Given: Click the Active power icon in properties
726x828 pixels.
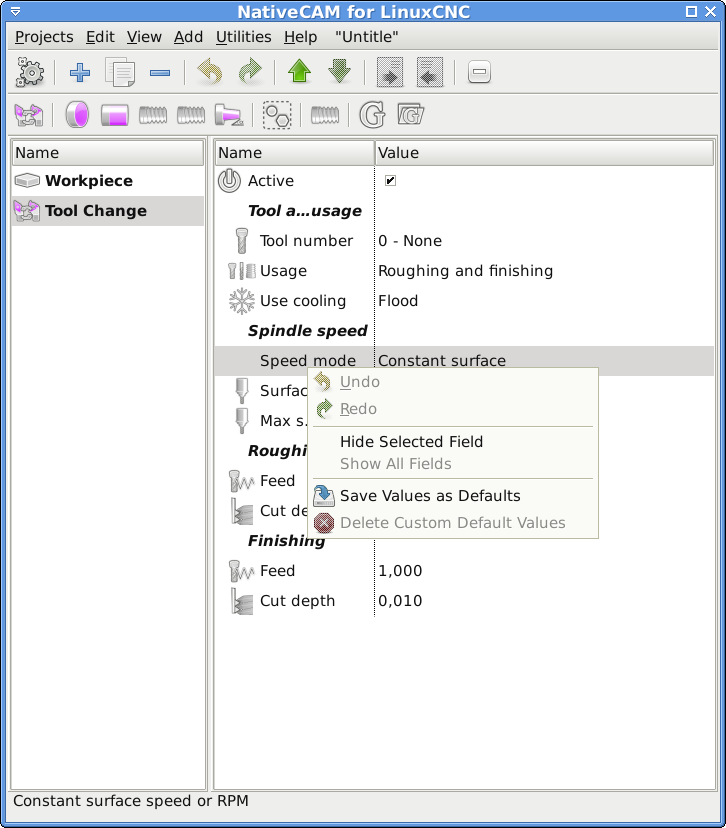Looking at the screenshot, I should [230, 181].
